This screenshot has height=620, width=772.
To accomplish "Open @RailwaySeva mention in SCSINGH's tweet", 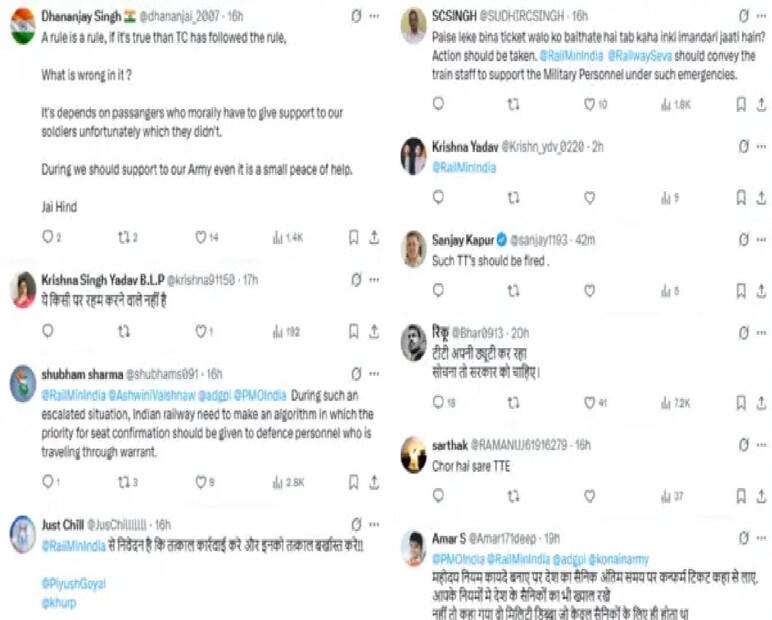I will pyautogui.click(x=632, y=59).
